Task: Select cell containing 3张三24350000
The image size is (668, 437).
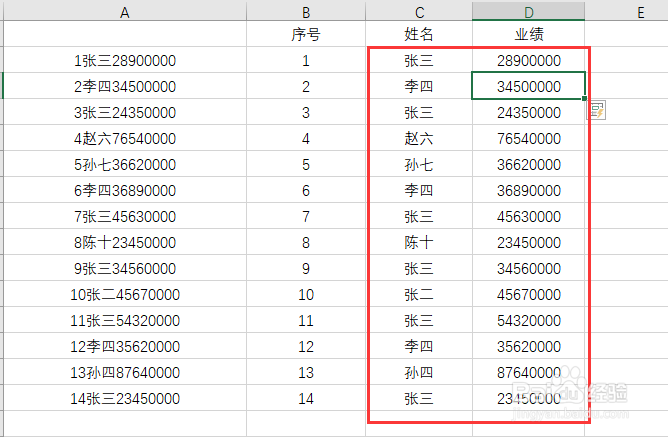Action: pyautogui.click(x=125, y=112)
